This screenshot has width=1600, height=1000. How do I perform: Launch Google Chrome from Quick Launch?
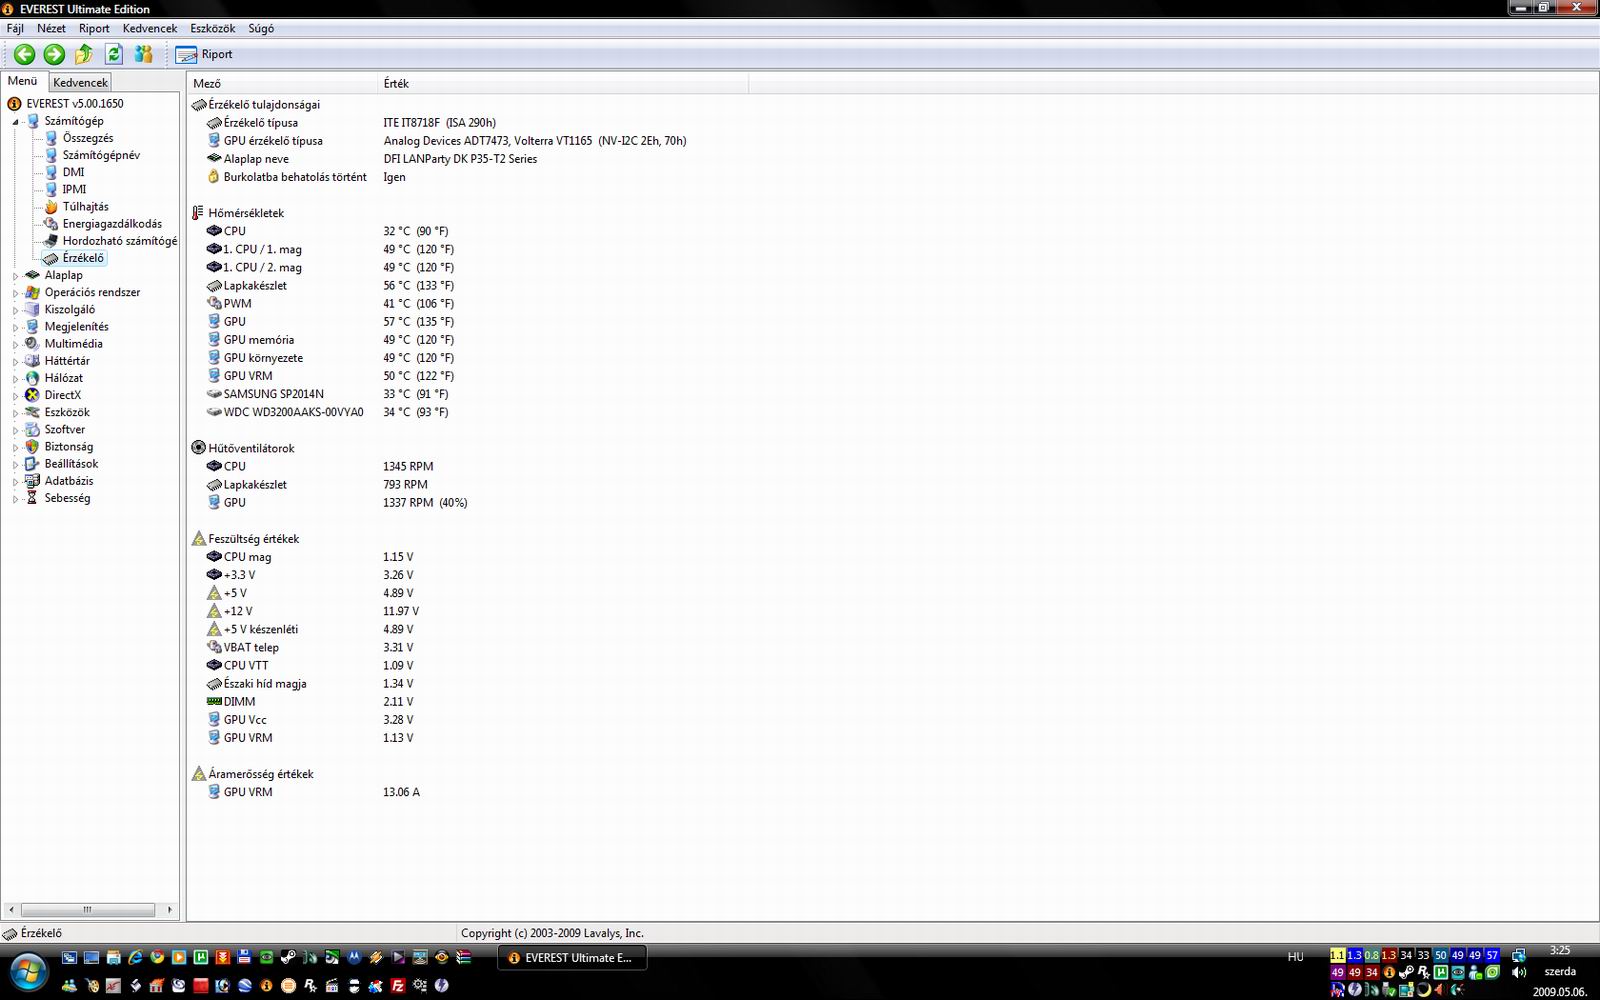pos(157,958)
